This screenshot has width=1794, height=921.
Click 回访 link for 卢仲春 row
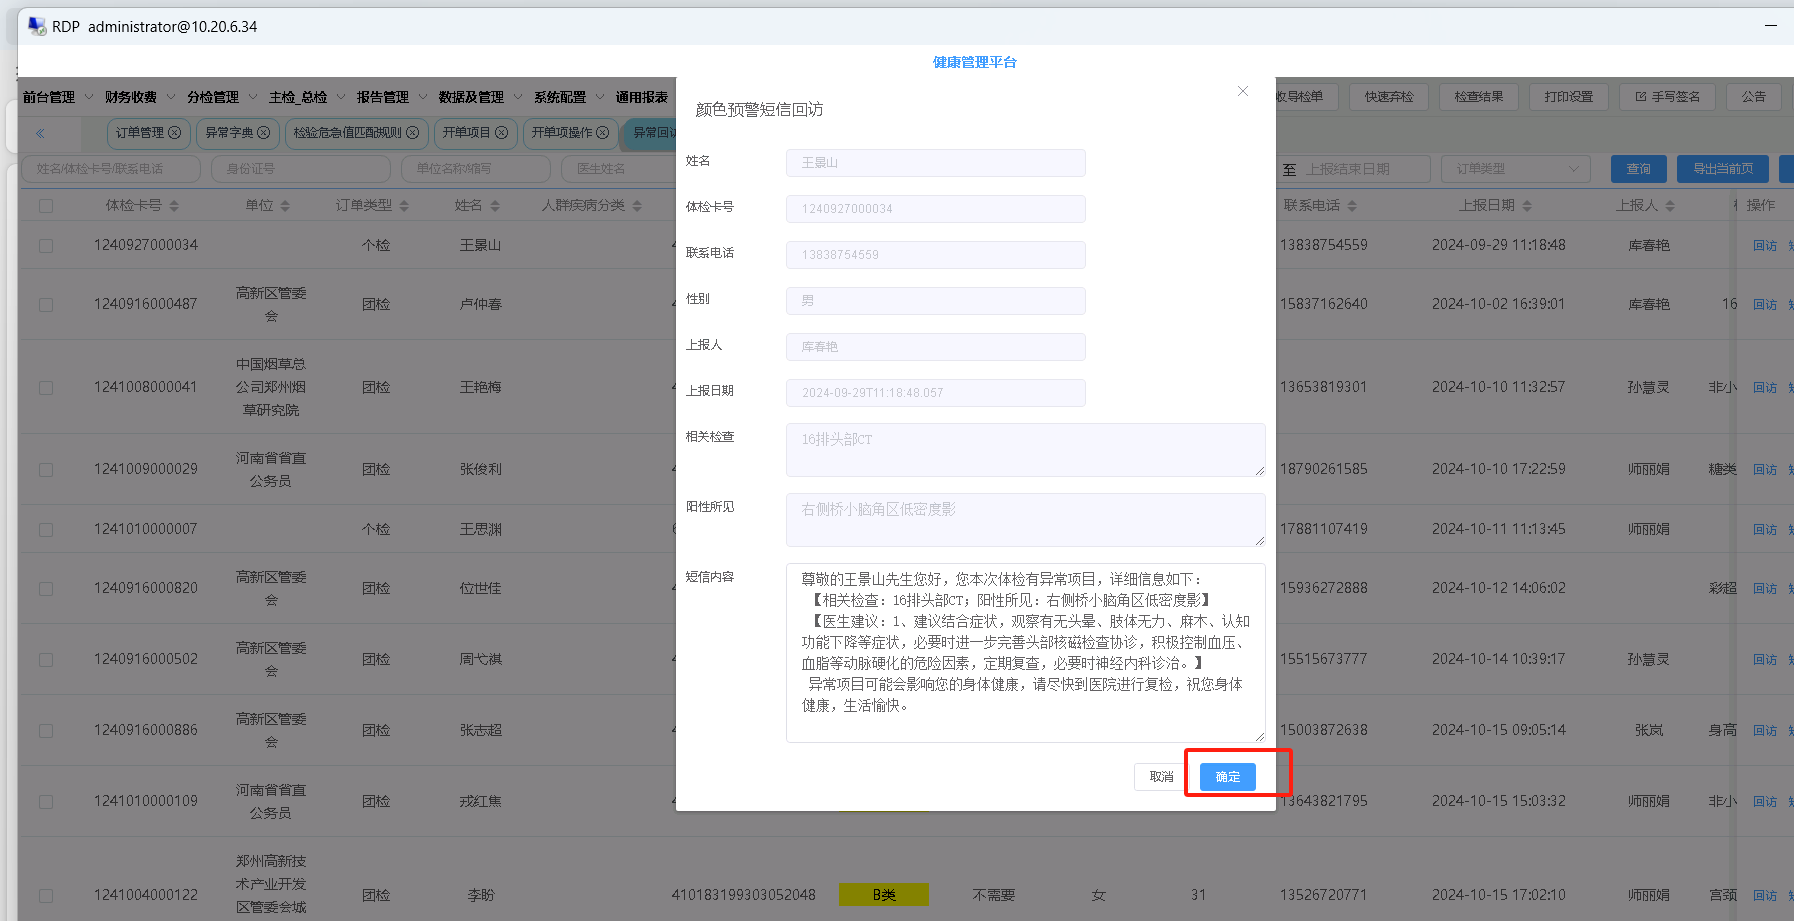1765,305
